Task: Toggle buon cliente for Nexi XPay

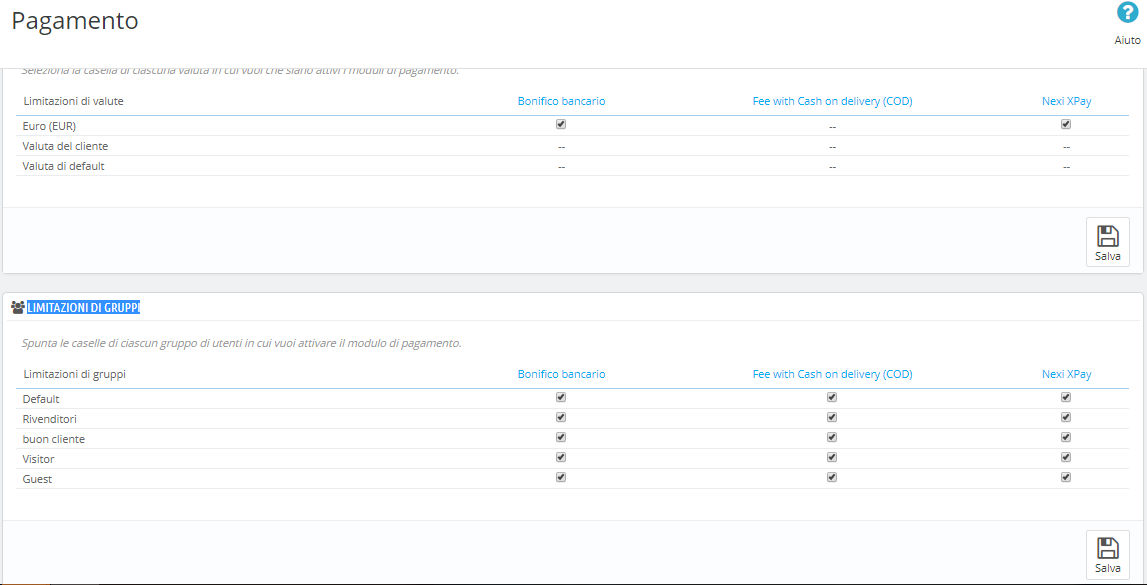Action: [x=1066, y=437]
